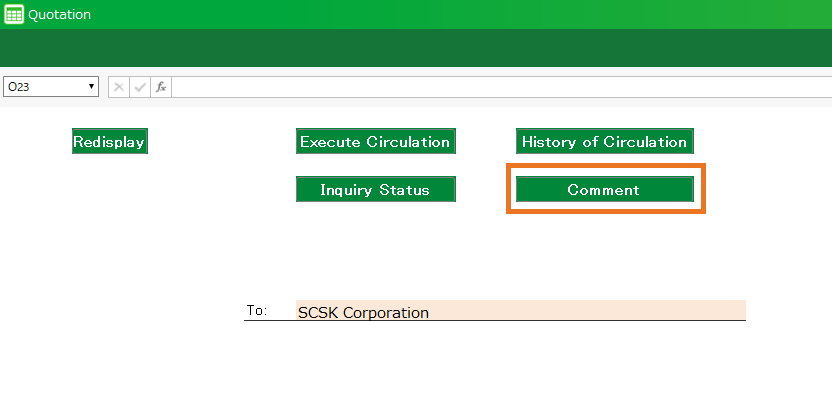
Task: Click blank sheet area directly below Redisplay button
Action: [110, 200]
